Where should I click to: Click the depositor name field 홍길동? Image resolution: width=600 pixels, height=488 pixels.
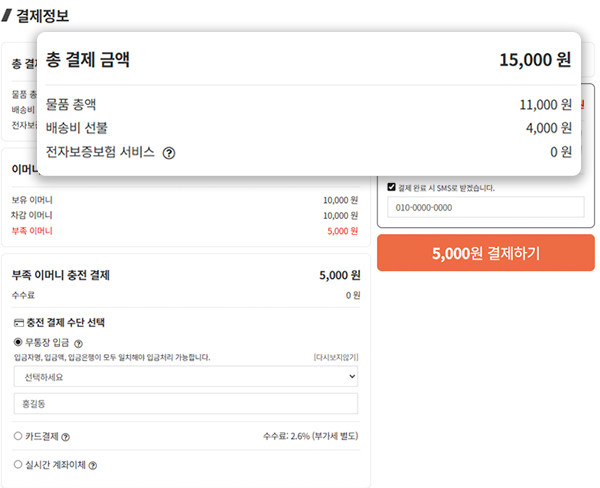coord(186,403)
